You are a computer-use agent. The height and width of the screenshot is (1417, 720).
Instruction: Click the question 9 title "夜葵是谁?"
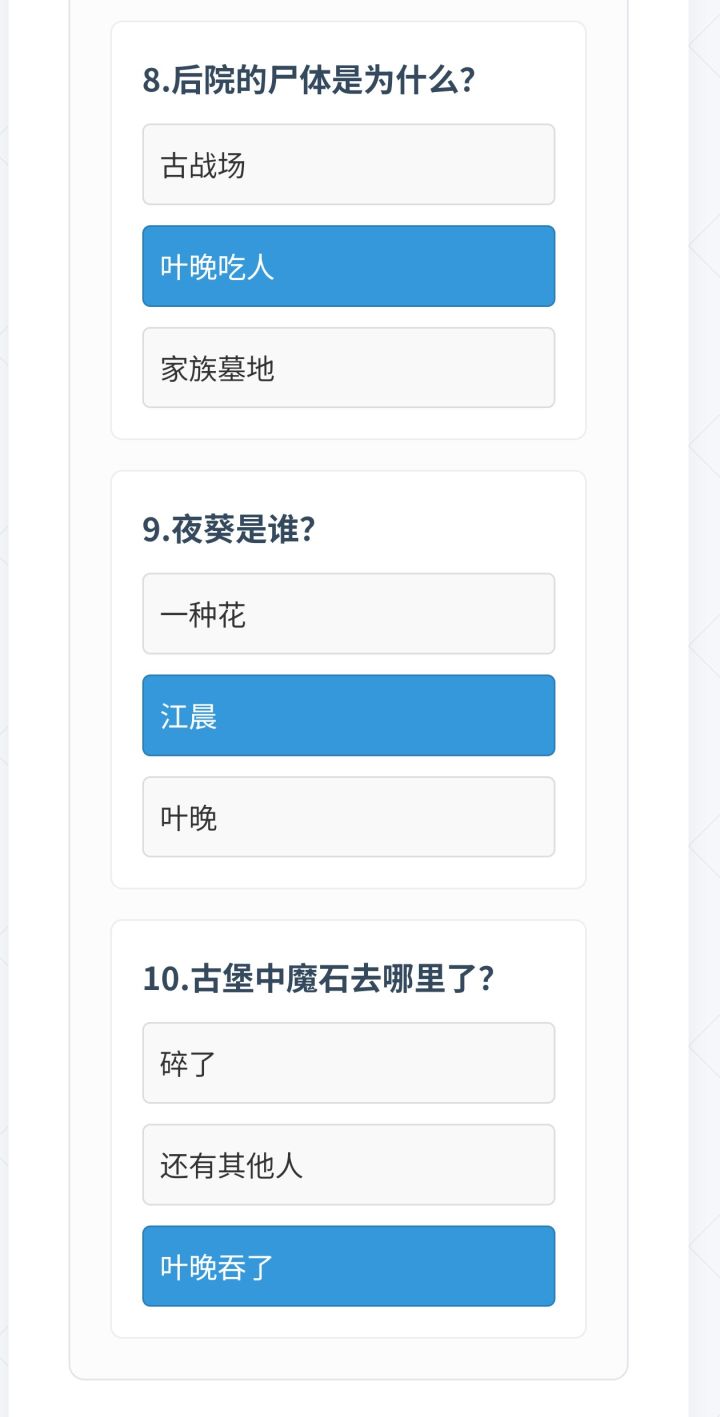(x=229, y=529)
